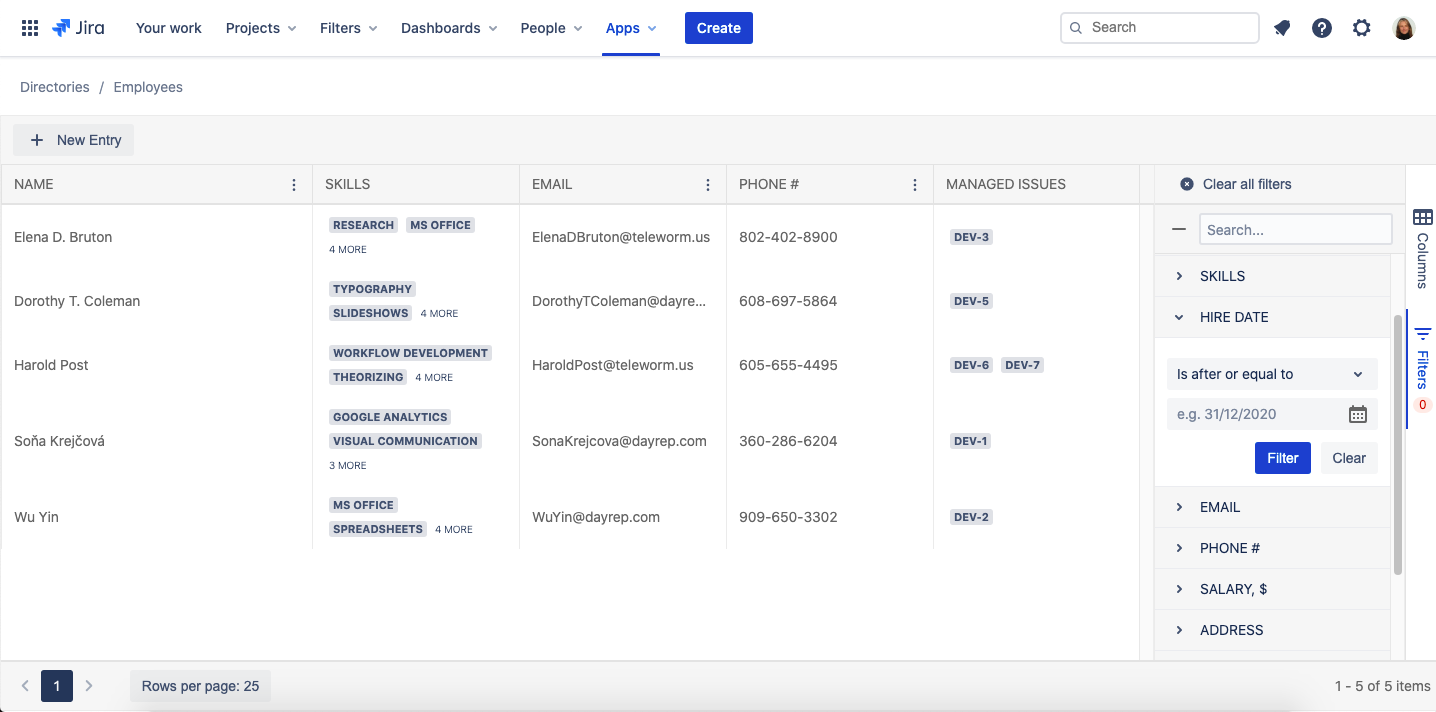Open the Help question mark icon

[x=1322, y=28]
